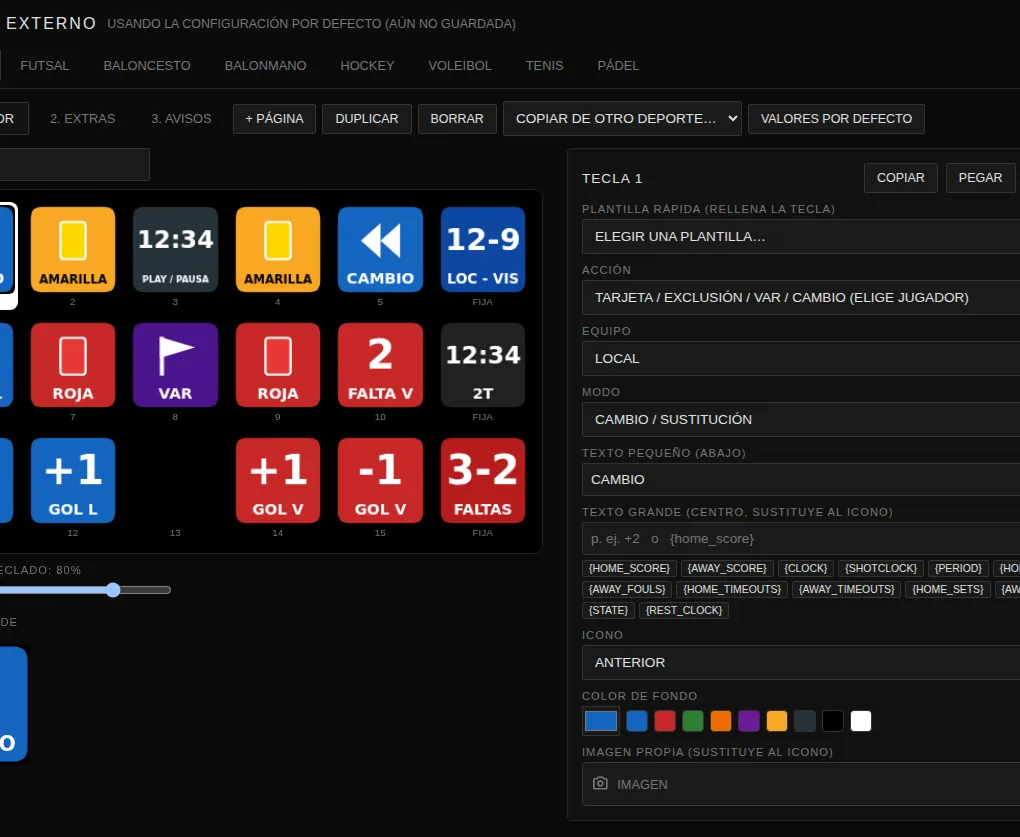Click the PEGAR button
This screenshot has height=837, width=1020.
click(x=980, y=178)
